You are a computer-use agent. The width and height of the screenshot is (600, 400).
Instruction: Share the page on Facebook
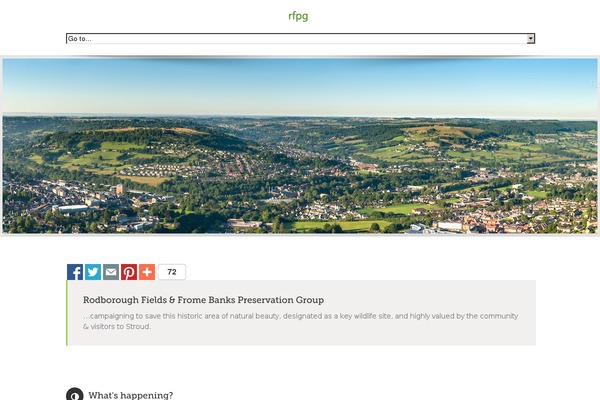pyautogui.click(x=75, y=272)
